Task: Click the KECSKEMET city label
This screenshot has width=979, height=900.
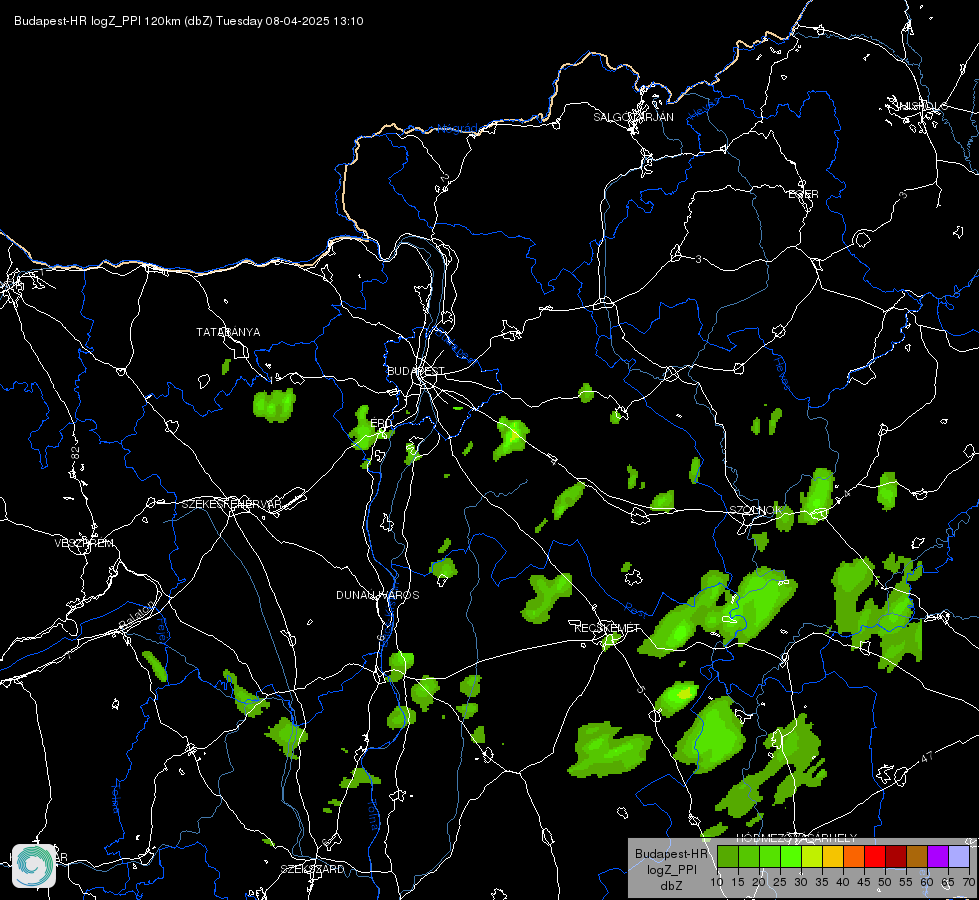Action: [607, 628]
